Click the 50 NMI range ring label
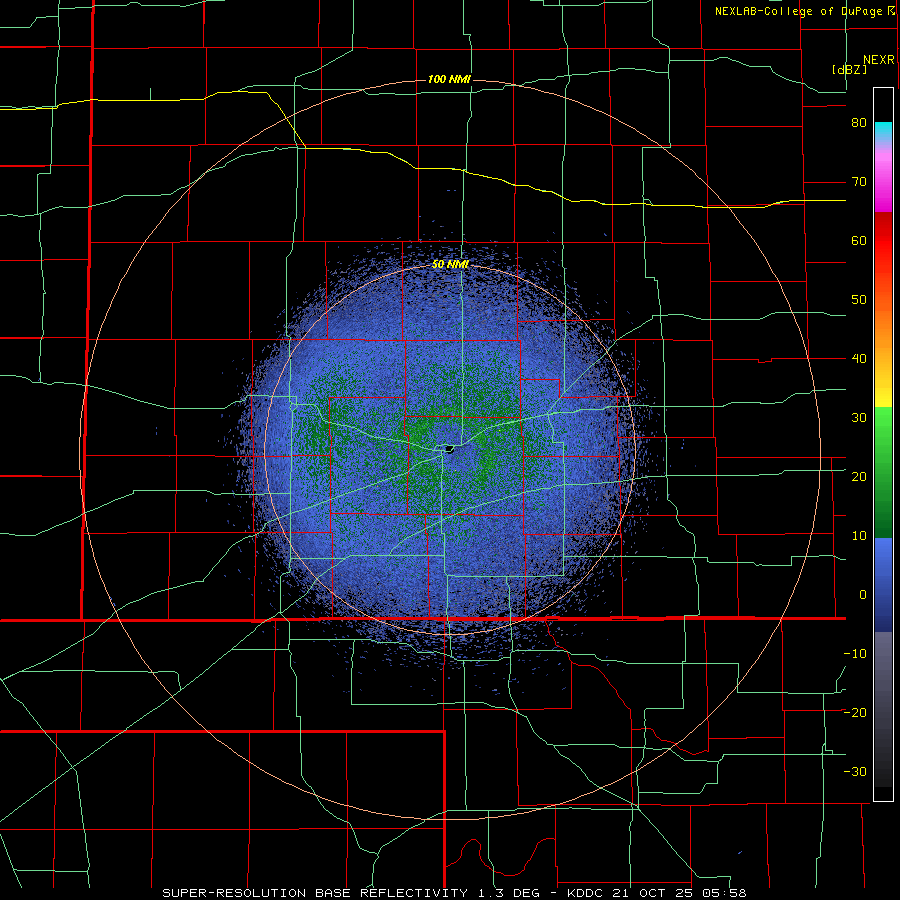Screen dimensions: 900x900 click(x=451, y=265)
